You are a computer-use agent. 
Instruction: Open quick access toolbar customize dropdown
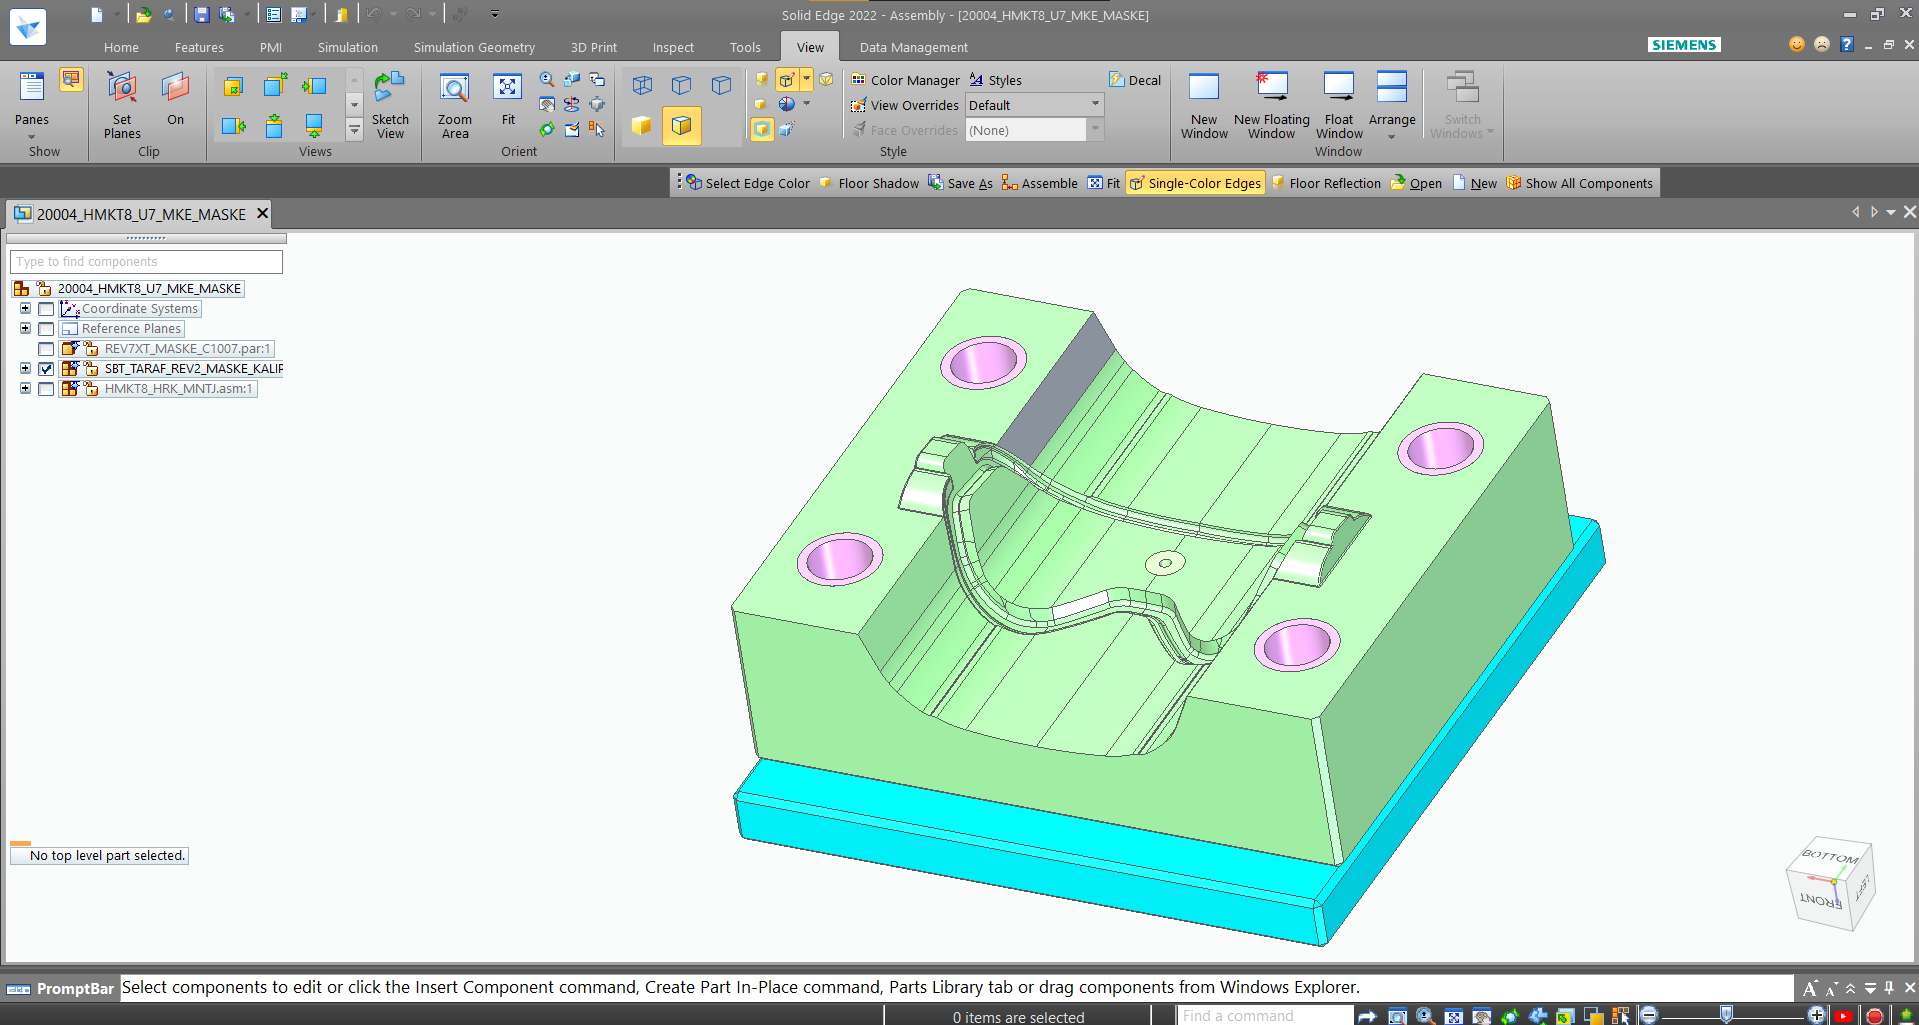click(x=494, y=15)
